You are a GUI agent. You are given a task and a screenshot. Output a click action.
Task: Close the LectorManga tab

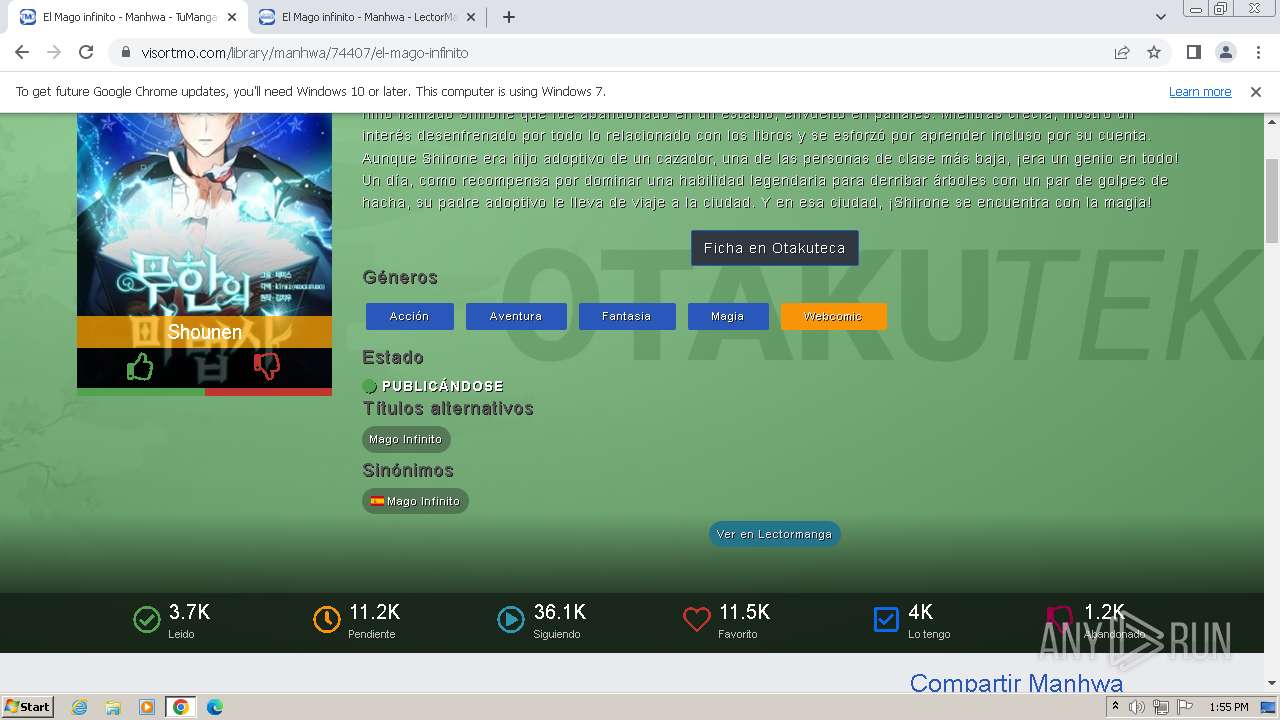click(x=471, y=17)
